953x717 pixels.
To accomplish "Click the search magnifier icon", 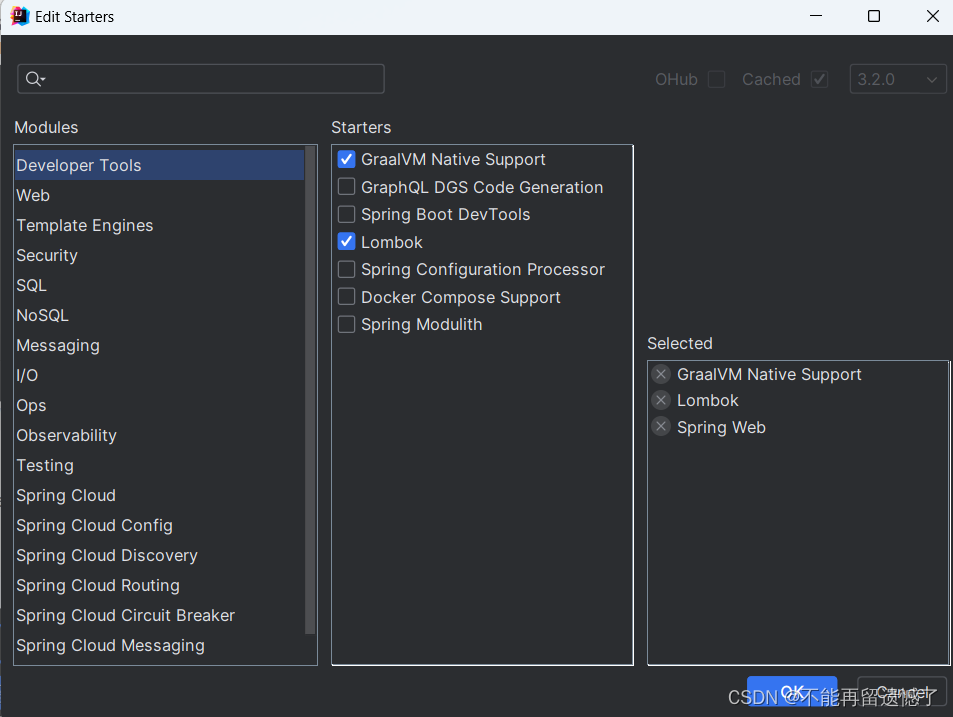I will tap(35, 79).
